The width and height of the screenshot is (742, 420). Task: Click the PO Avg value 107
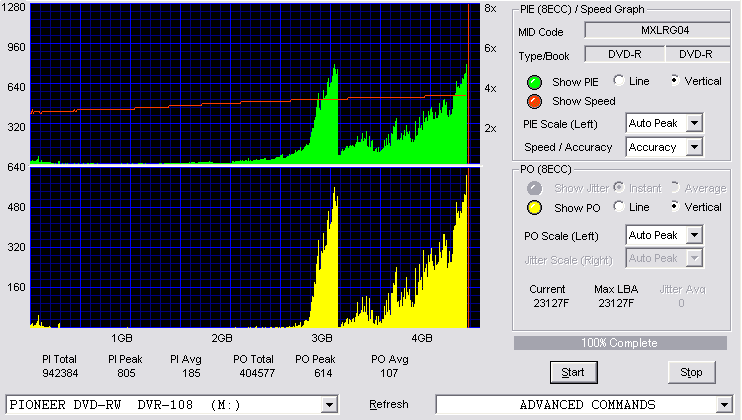[389, 373]
